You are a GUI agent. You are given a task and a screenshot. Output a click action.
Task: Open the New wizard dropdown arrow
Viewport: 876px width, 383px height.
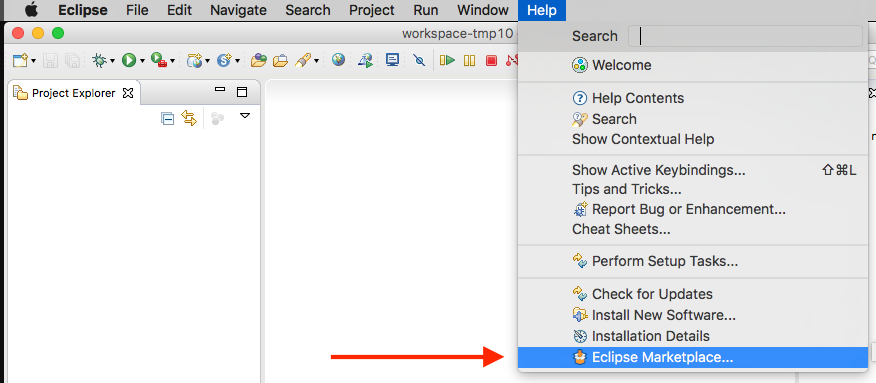point(34,61)
